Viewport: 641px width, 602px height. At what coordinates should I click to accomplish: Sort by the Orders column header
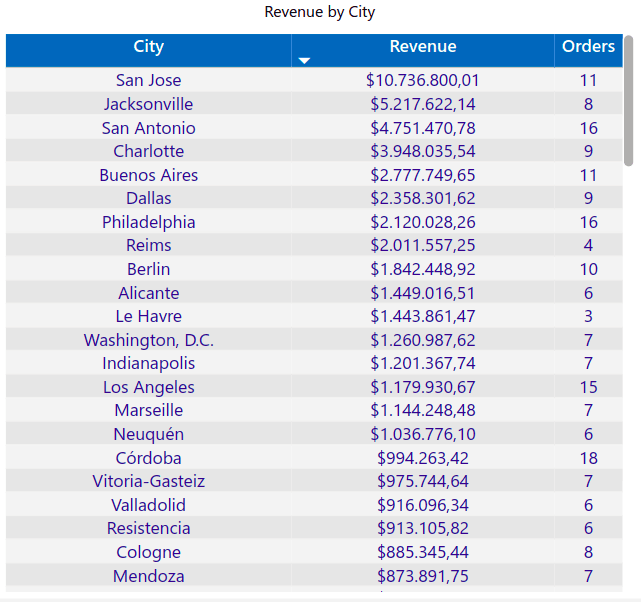pyautogui.click(x=588, y=47)
